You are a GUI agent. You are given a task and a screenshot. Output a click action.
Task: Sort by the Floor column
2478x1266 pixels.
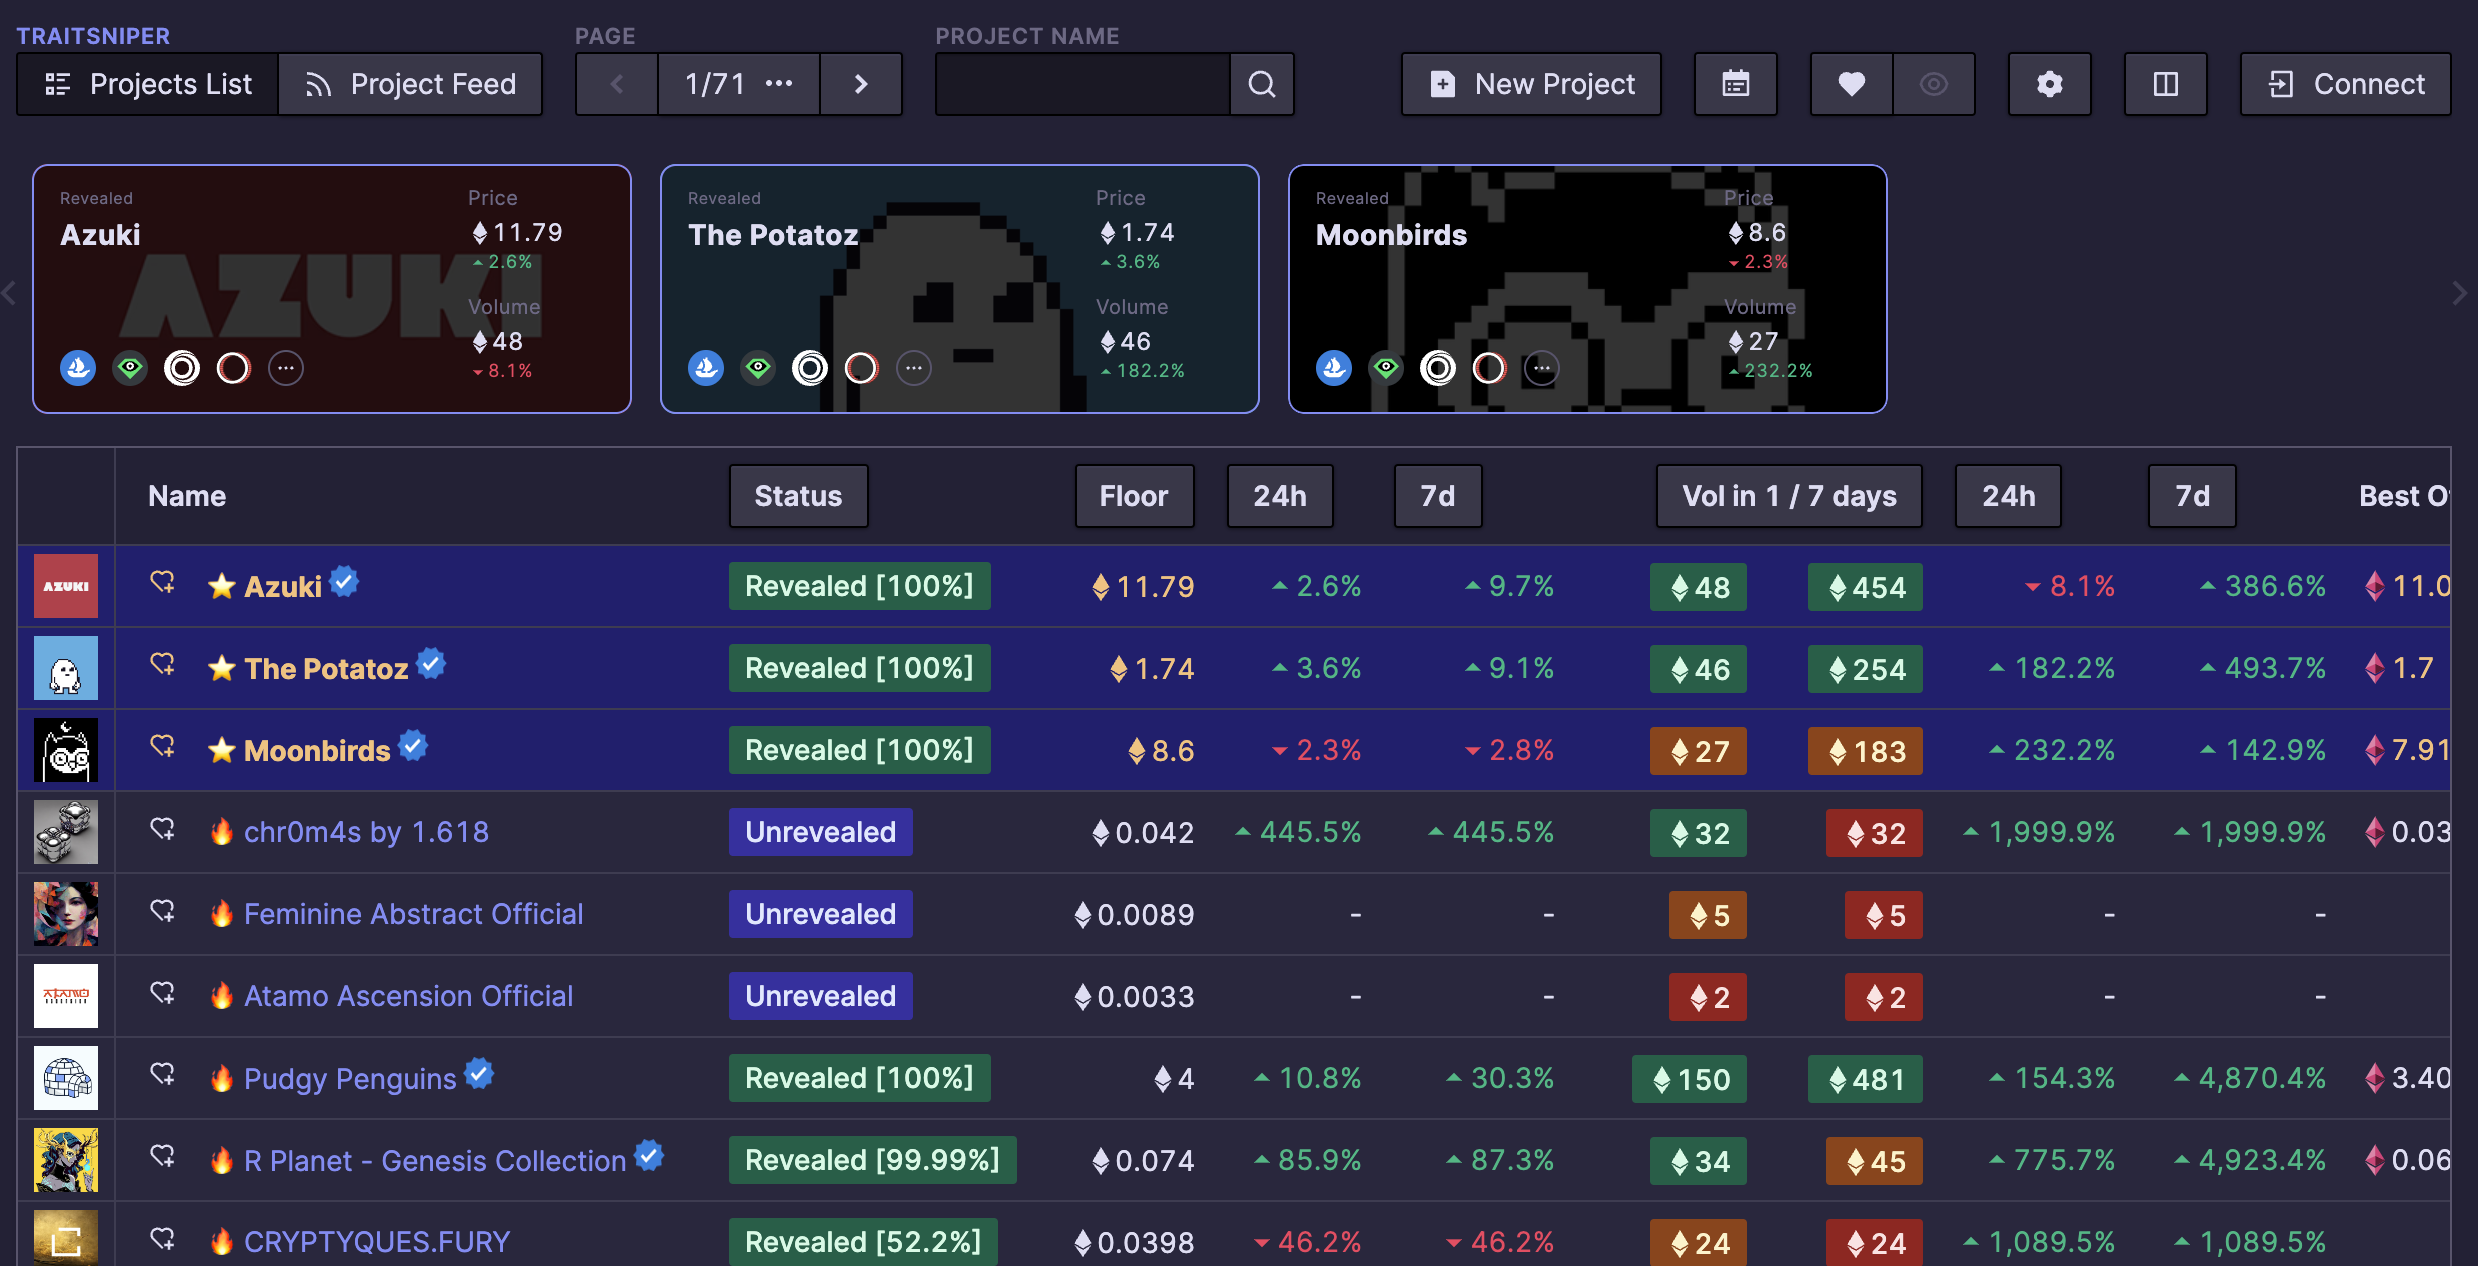coord(1134,496)
